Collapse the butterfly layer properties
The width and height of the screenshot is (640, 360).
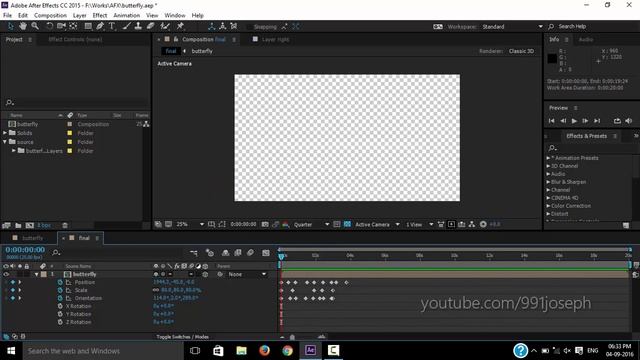point(36,275)
